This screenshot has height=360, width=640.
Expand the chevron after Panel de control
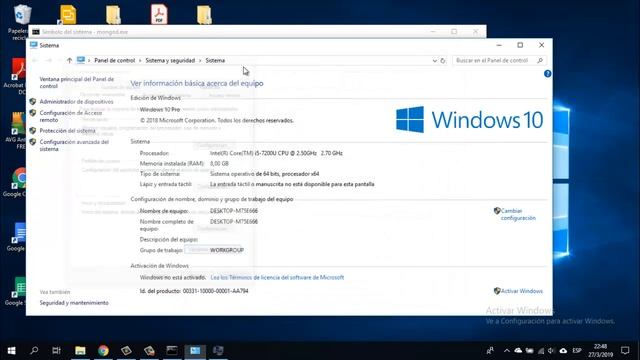point(140,60)
